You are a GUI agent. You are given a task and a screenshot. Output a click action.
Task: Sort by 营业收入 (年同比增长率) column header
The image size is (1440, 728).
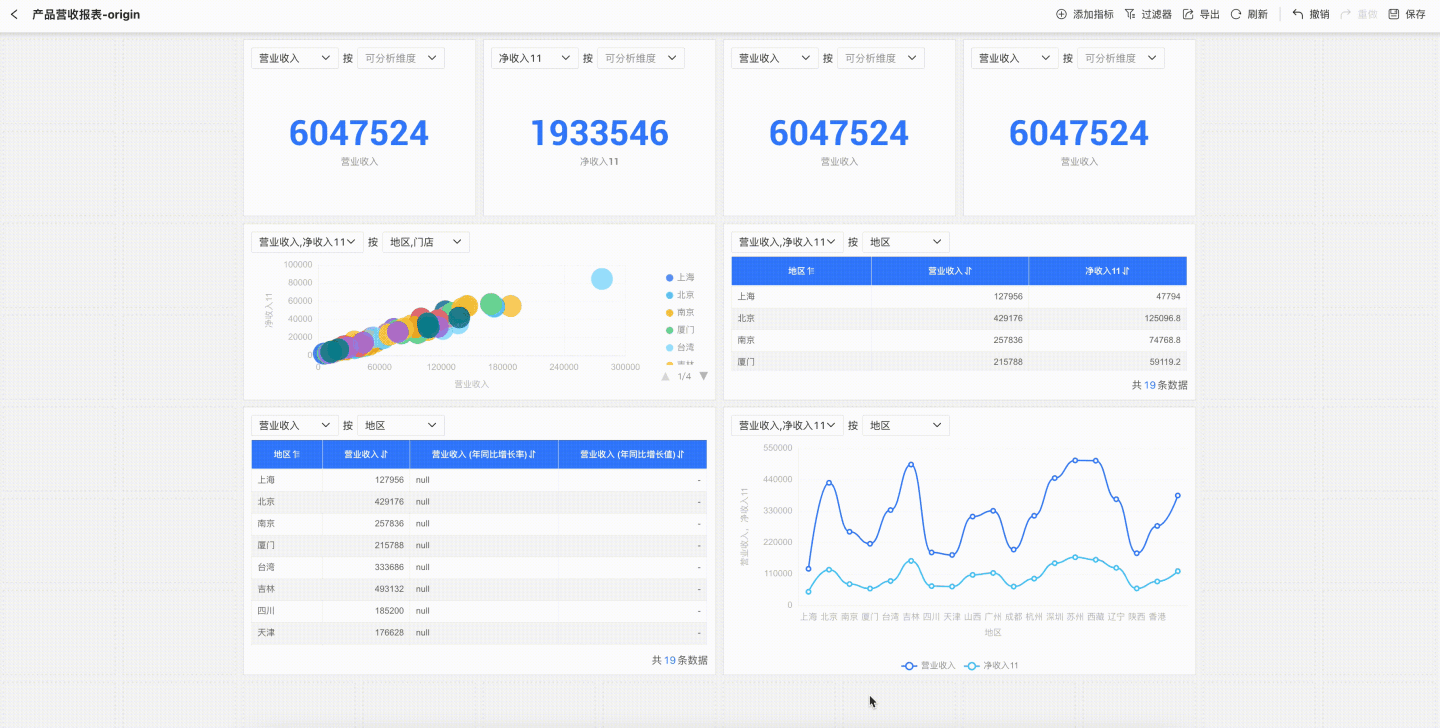tap(483, 454)
